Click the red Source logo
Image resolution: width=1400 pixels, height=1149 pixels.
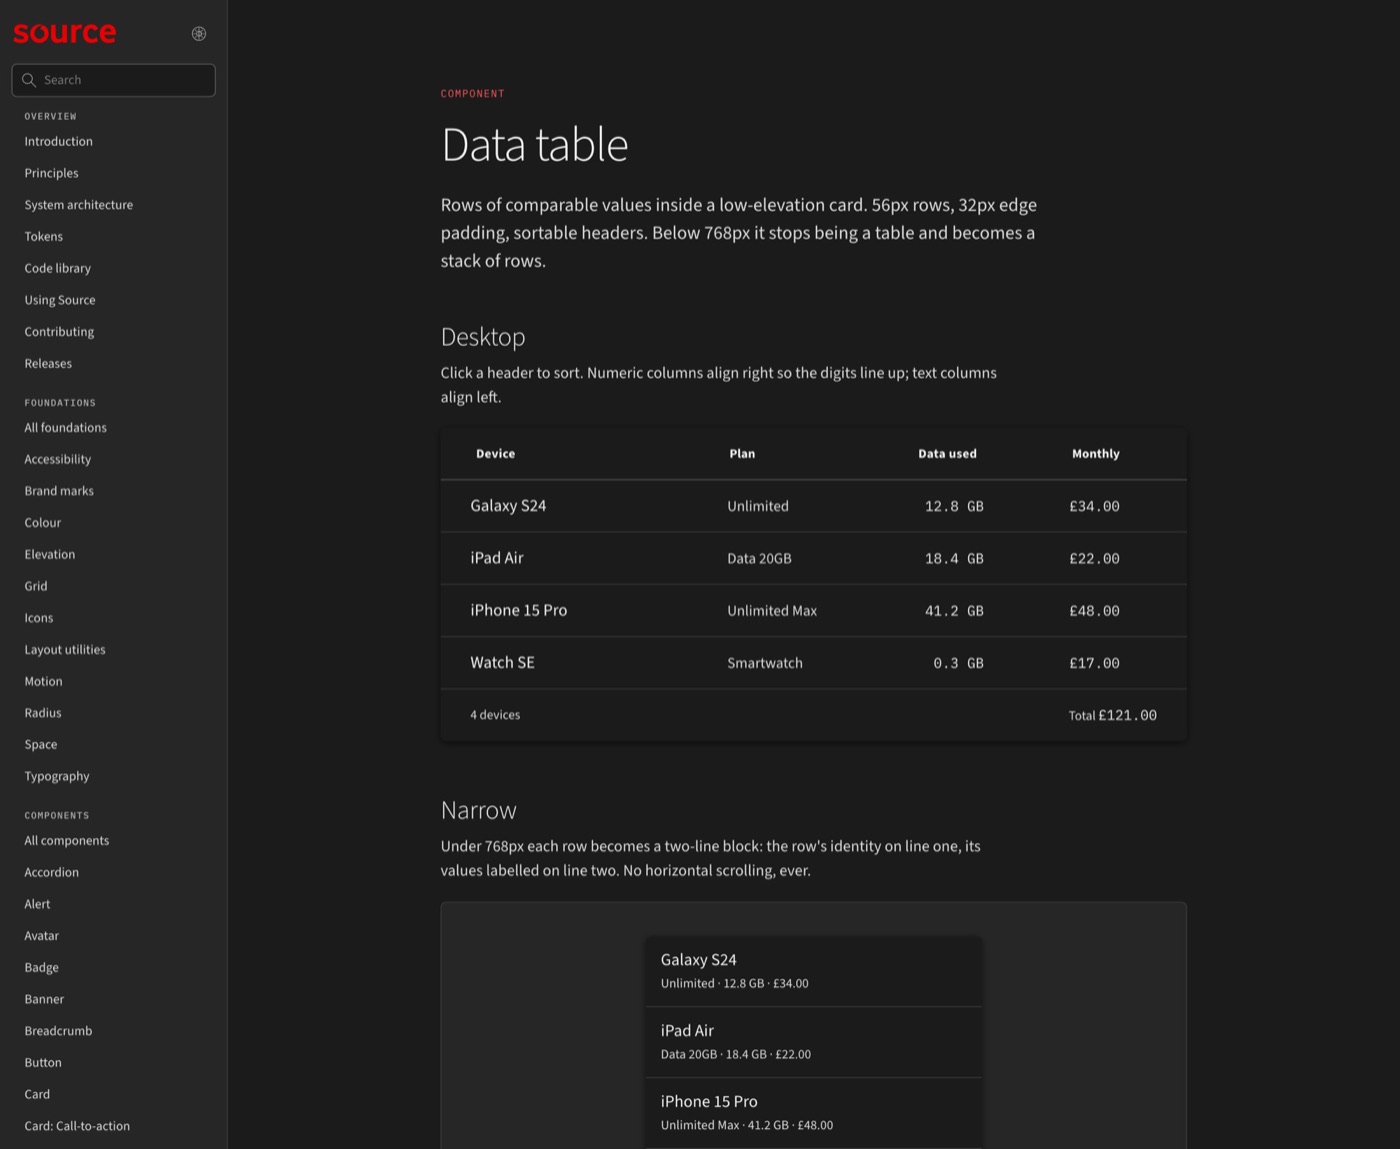[x=65, y=33]
